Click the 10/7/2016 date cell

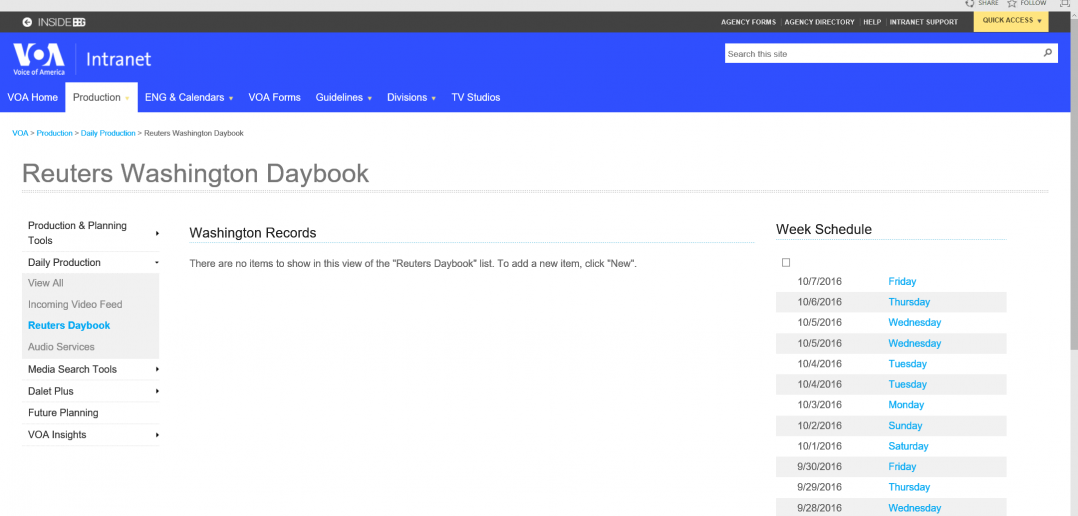pyautogui.click(x=820, y=281)
